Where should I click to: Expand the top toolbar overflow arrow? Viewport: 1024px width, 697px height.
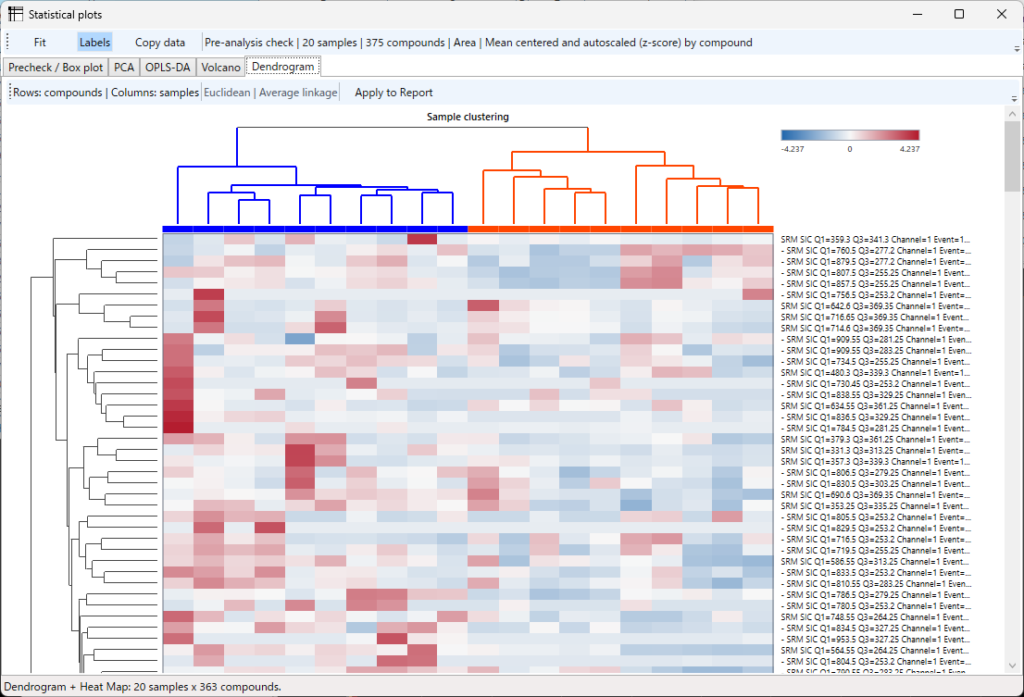click(x=1016, y=49)
